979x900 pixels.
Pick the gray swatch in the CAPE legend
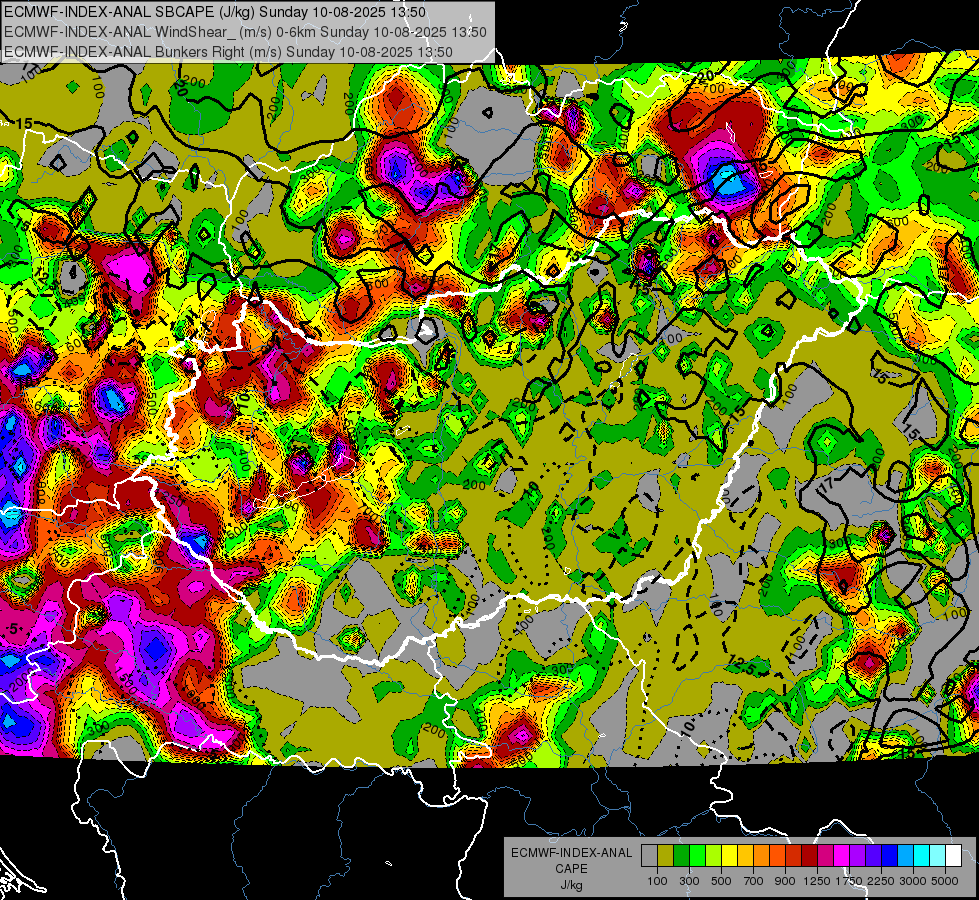pyautogui.click(x=649, y=856)
